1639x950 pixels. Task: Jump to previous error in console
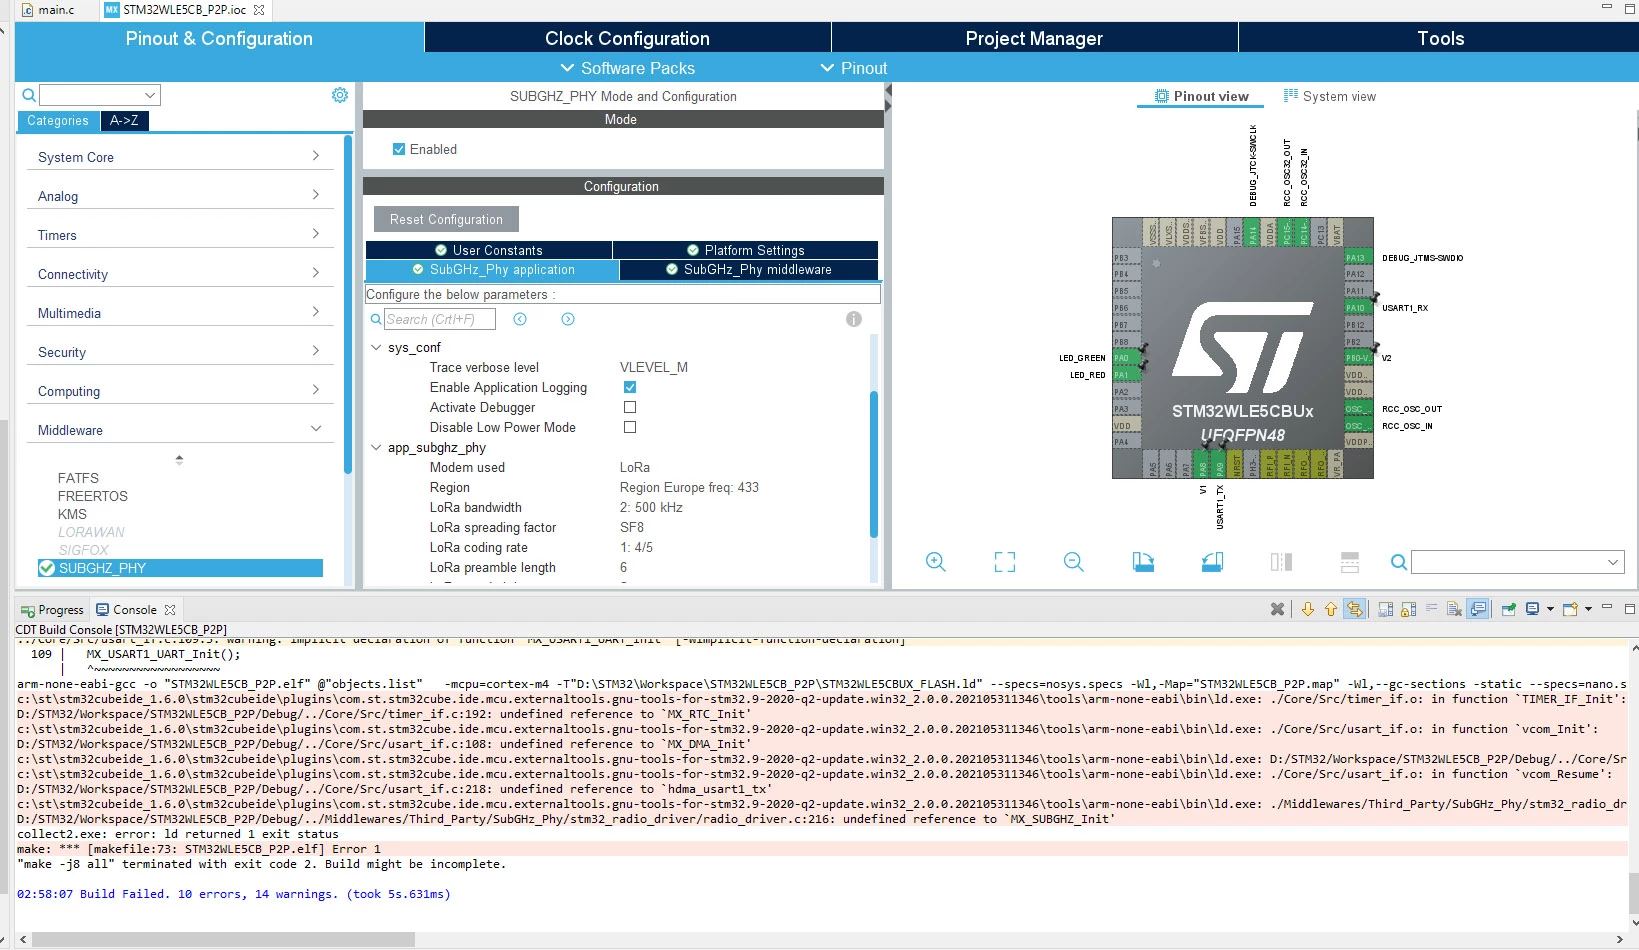click(1331, 609)
